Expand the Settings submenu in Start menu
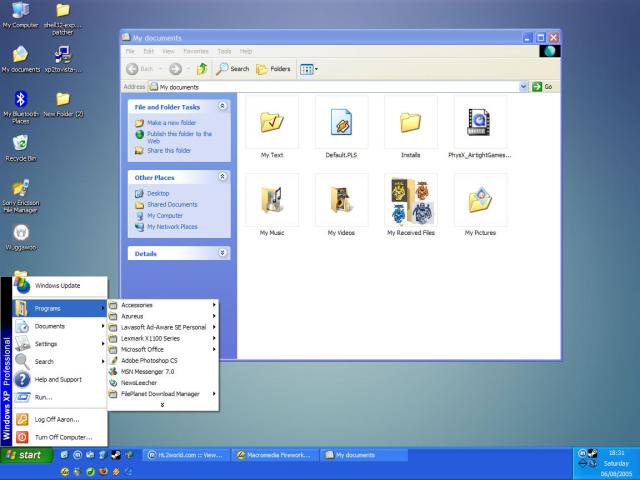 (60, 344)
